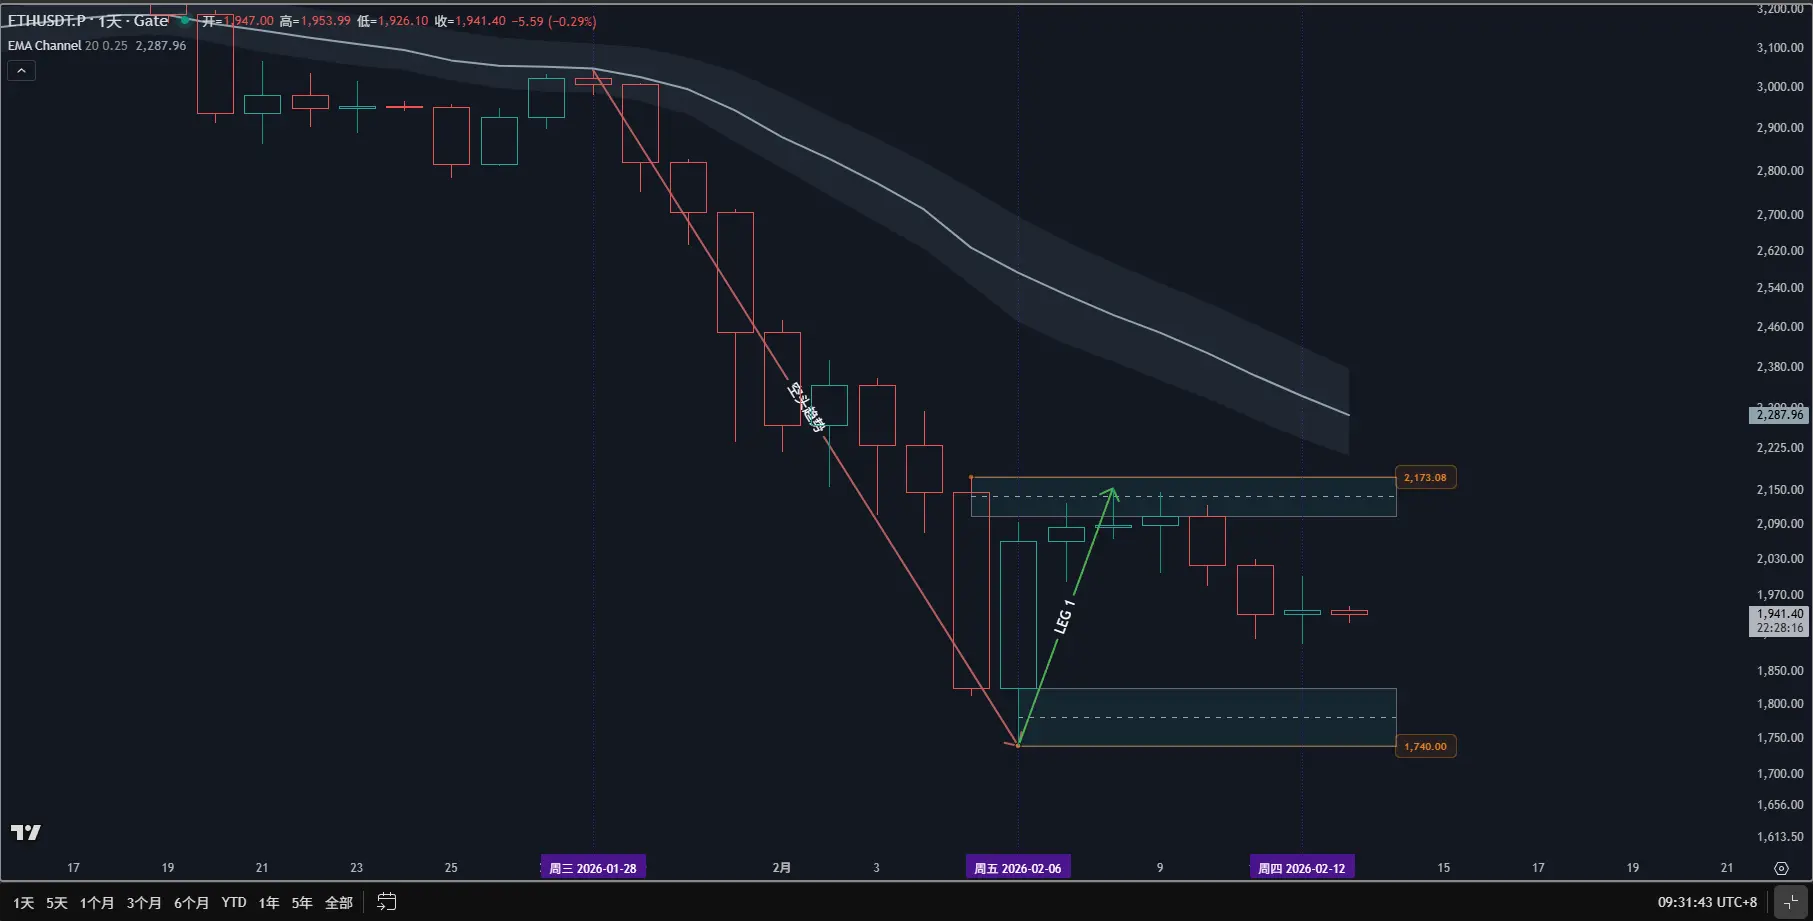
Task: Click the 2,540.00 price axis label
Action: pos(1780,288)
